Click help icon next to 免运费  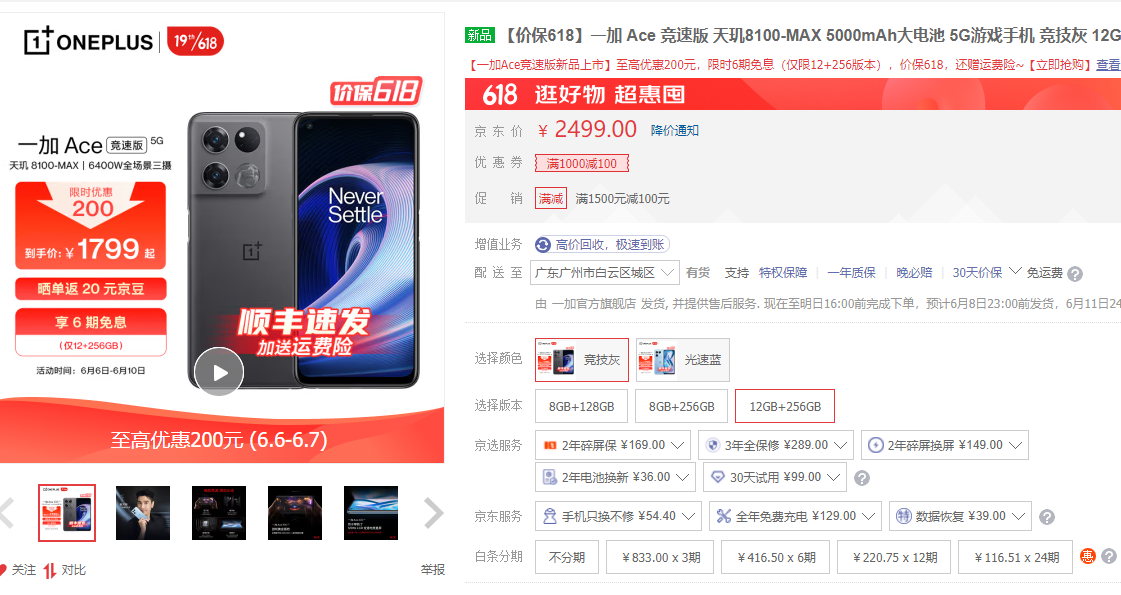1075,273
